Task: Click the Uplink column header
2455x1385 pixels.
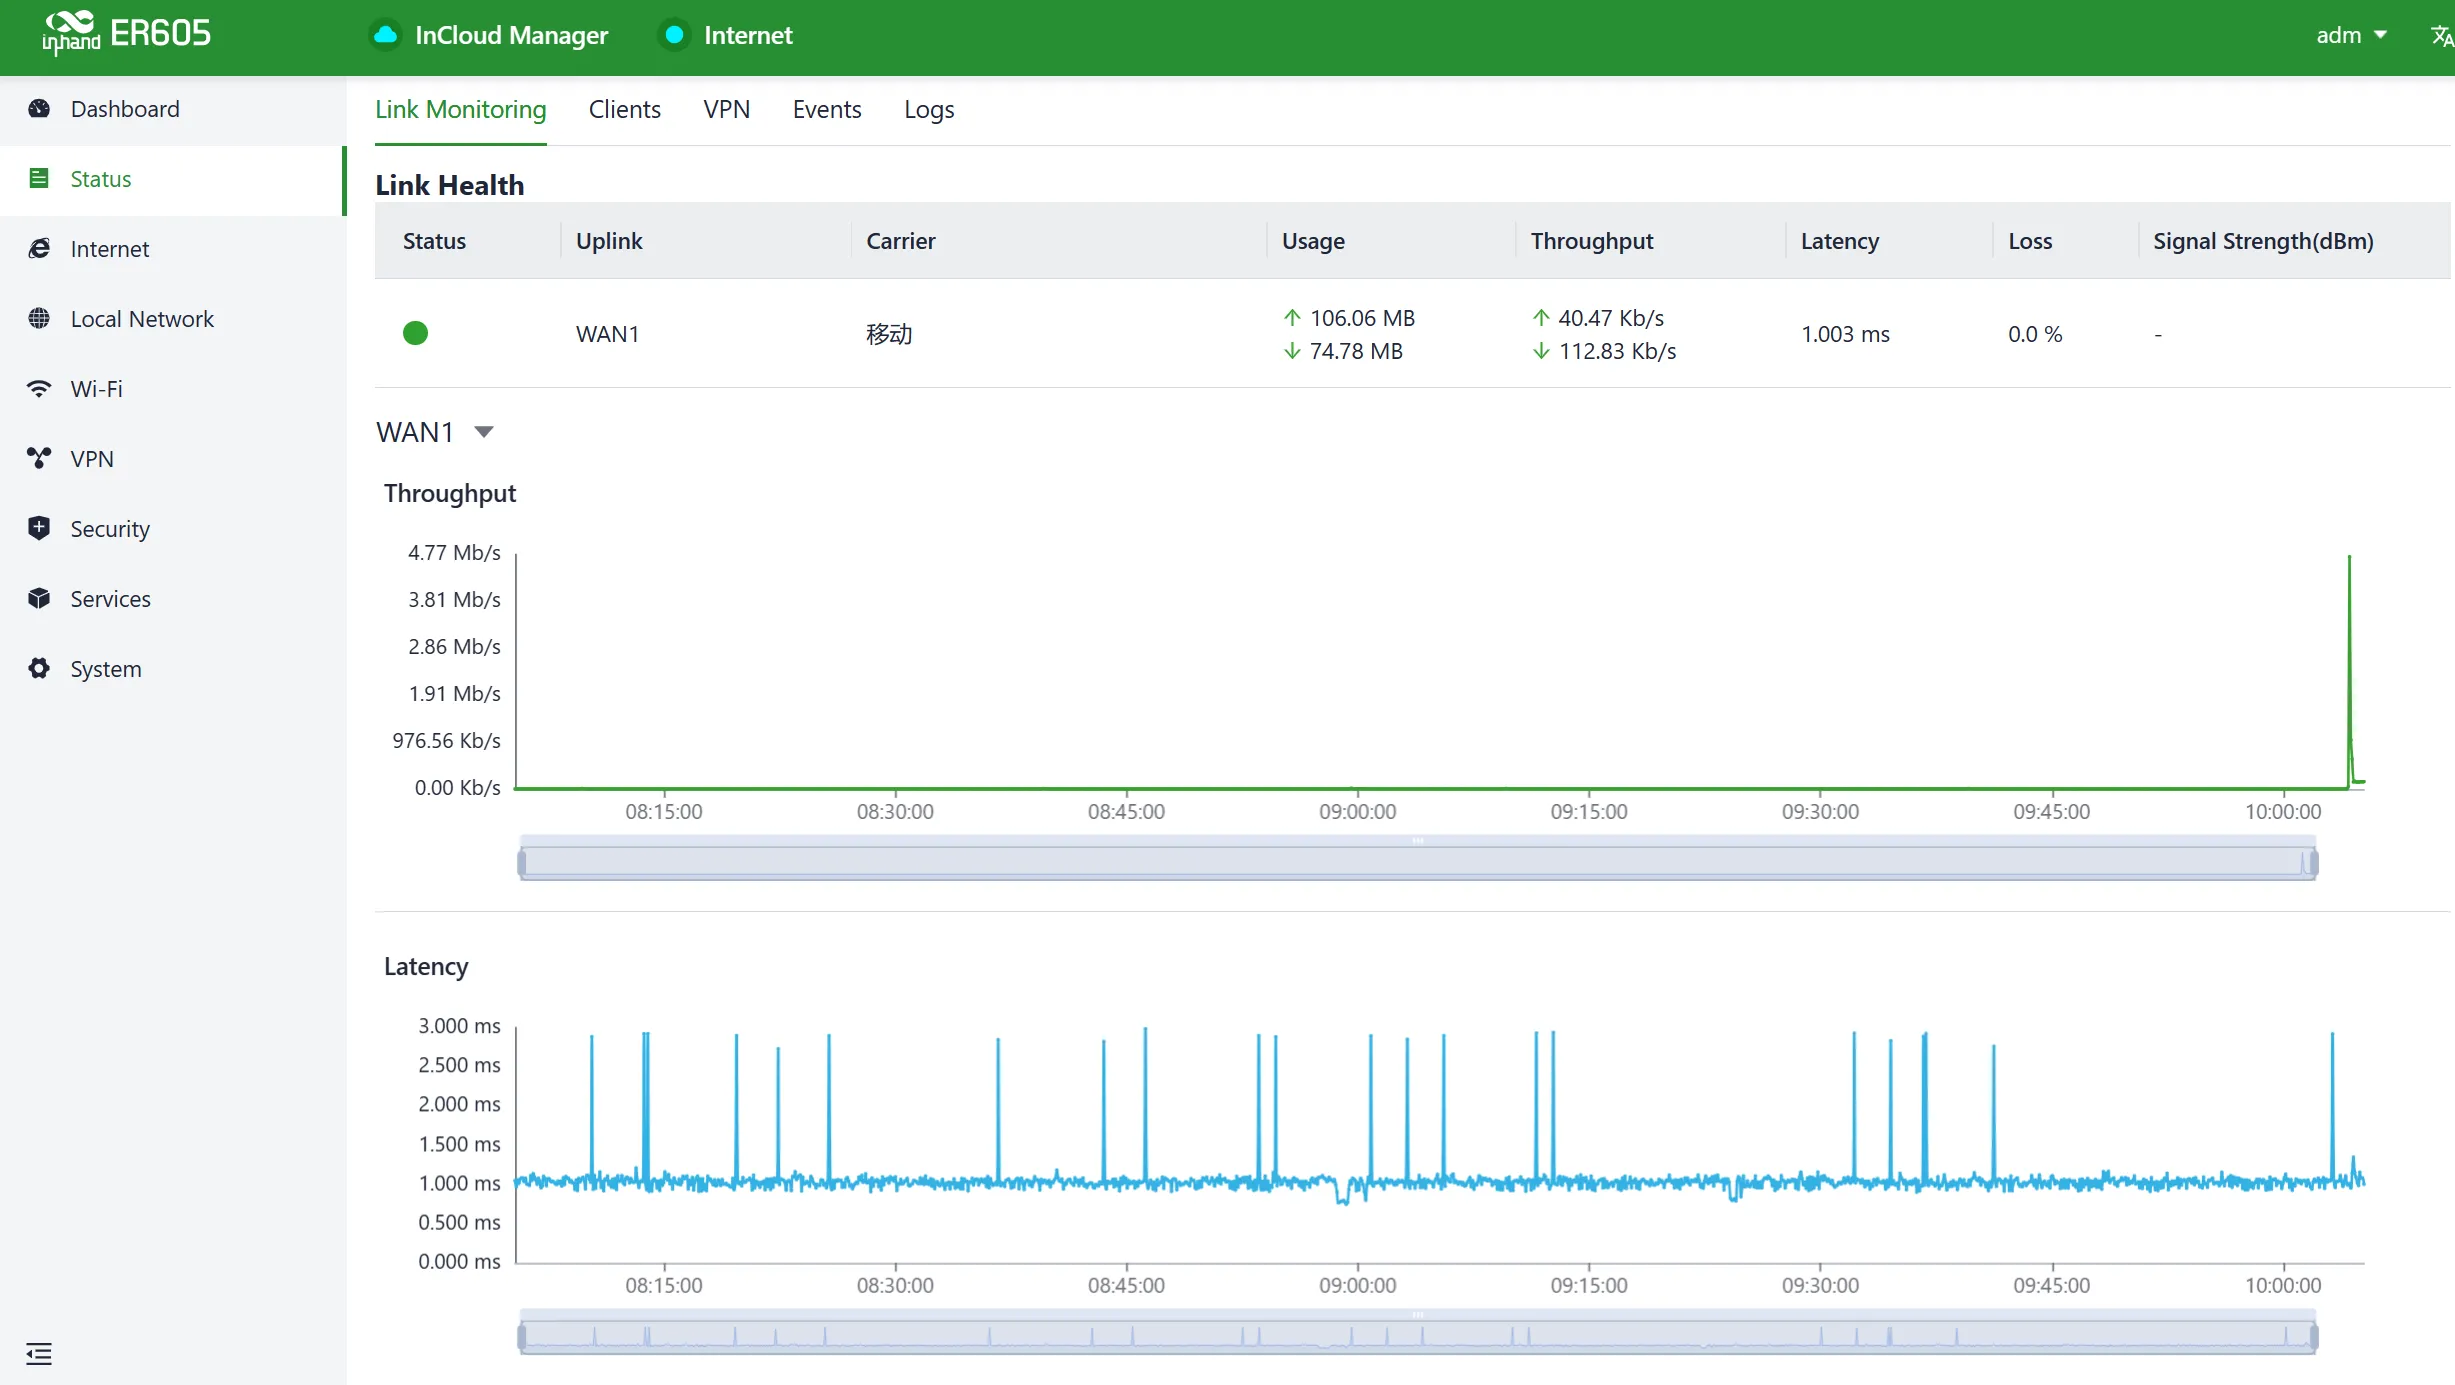Action: pos(609,241)
